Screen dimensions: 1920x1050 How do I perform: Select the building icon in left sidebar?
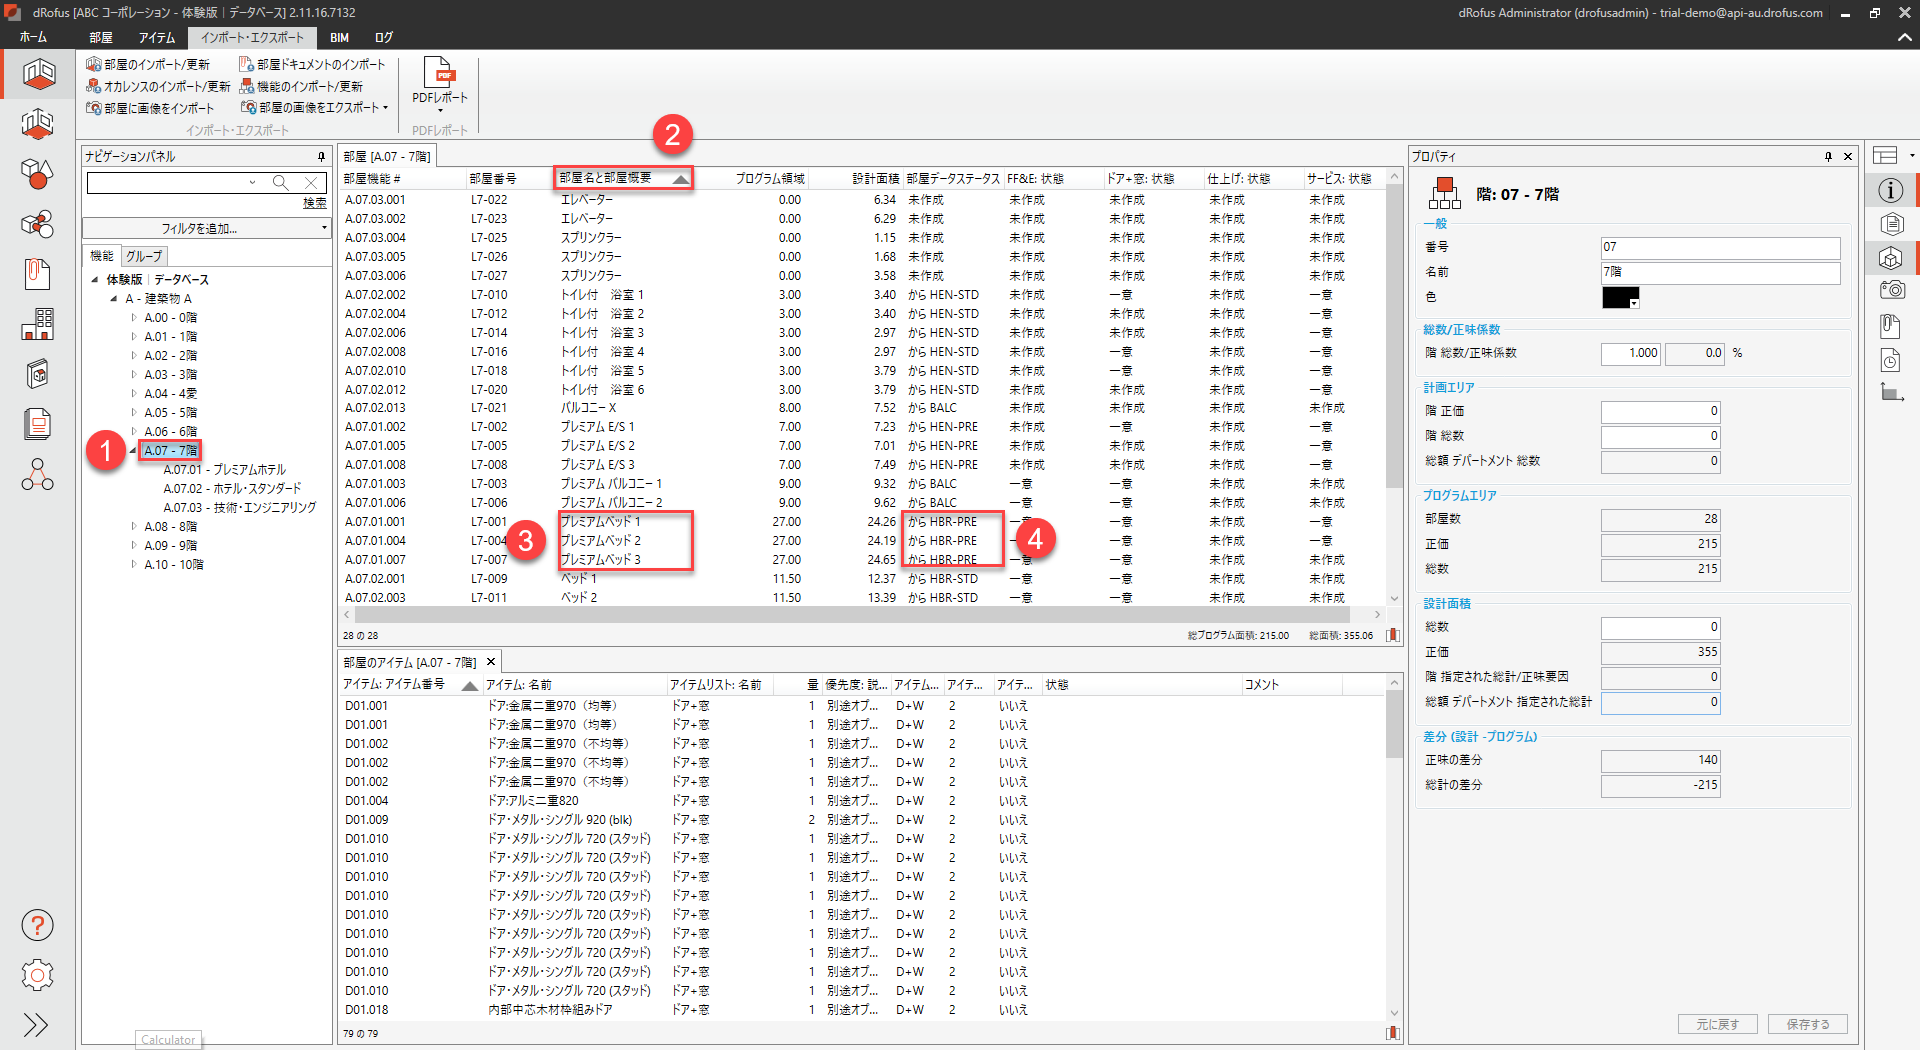pos(37,324)
